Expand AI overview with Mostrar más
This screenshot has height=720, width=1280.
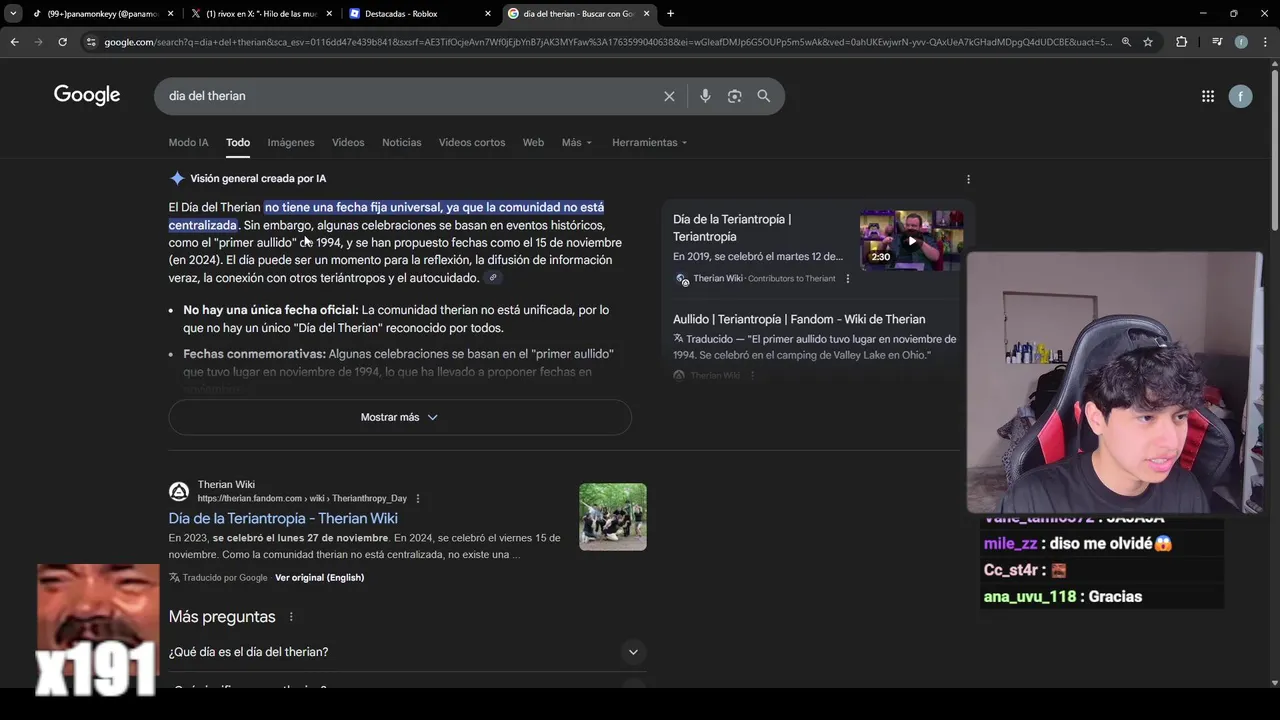tap(400, 417)
